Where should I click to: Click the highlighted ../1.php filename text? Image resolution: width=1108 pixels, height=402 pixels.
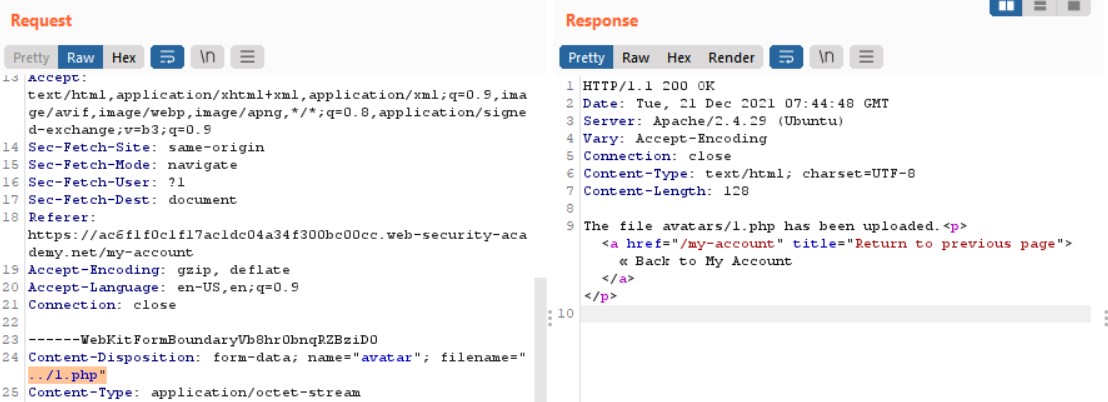pyautogui.click(x=67, y=375)
